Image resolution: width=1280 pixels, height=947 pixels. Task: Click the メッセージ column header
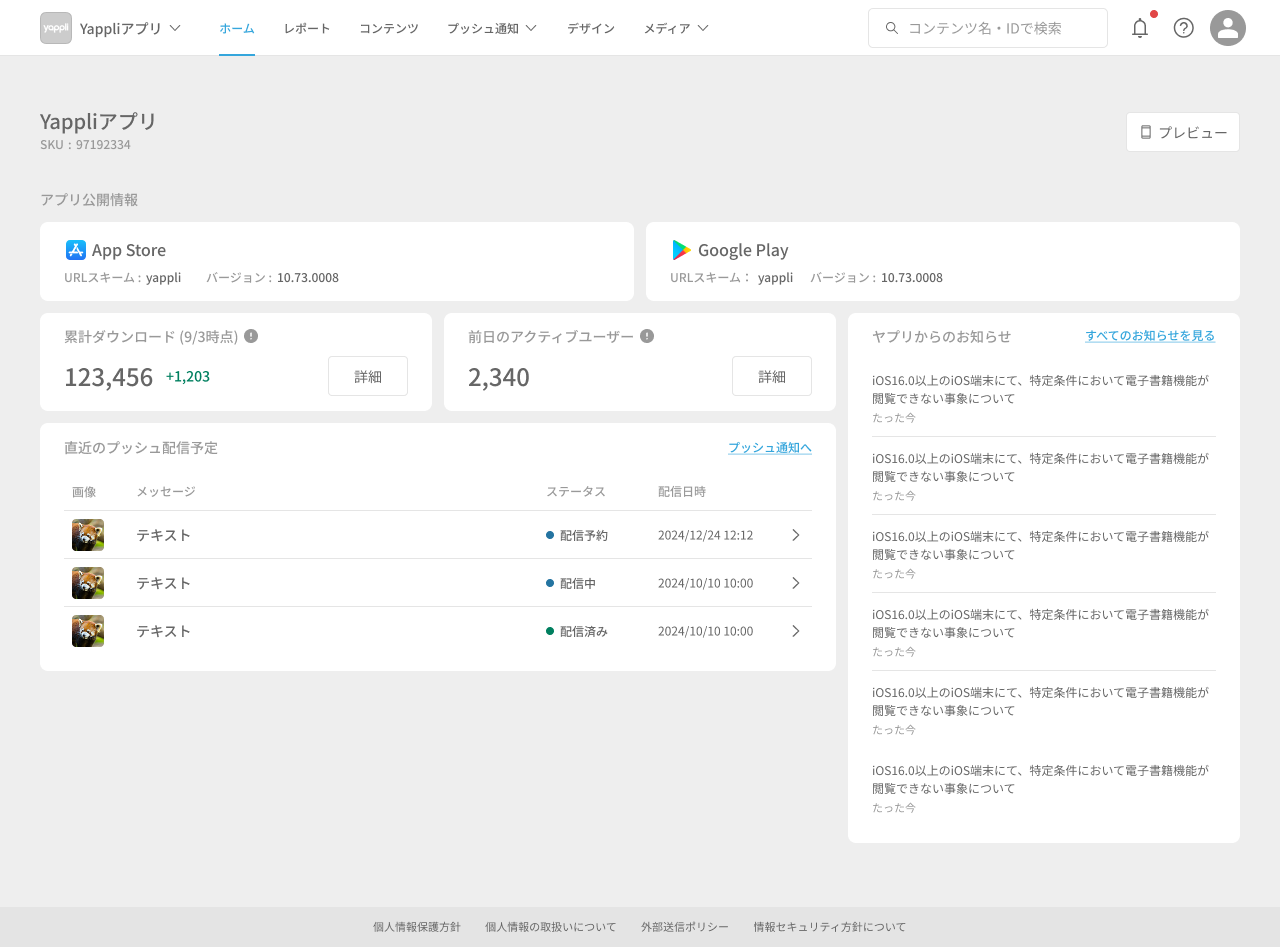point(166,491)
